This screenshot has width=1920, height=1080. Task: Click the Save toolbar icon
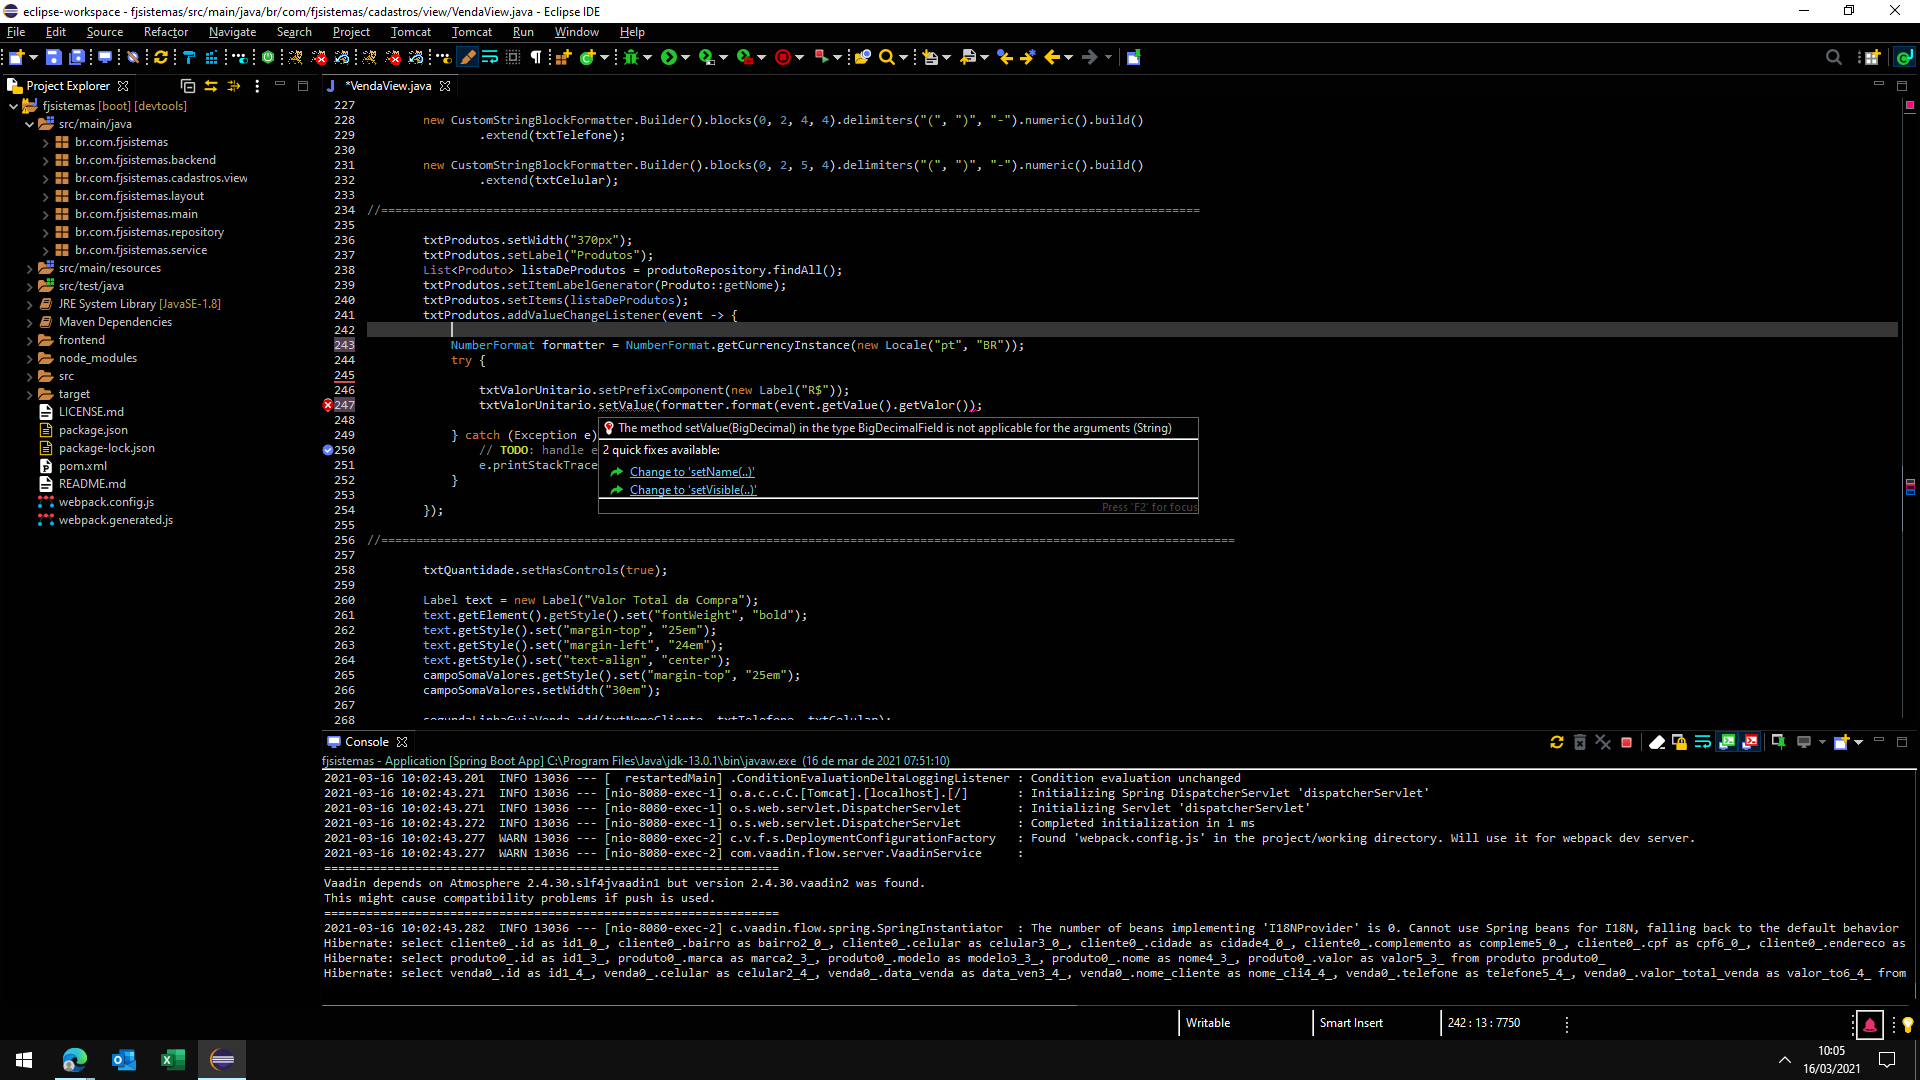pos(54,57)
